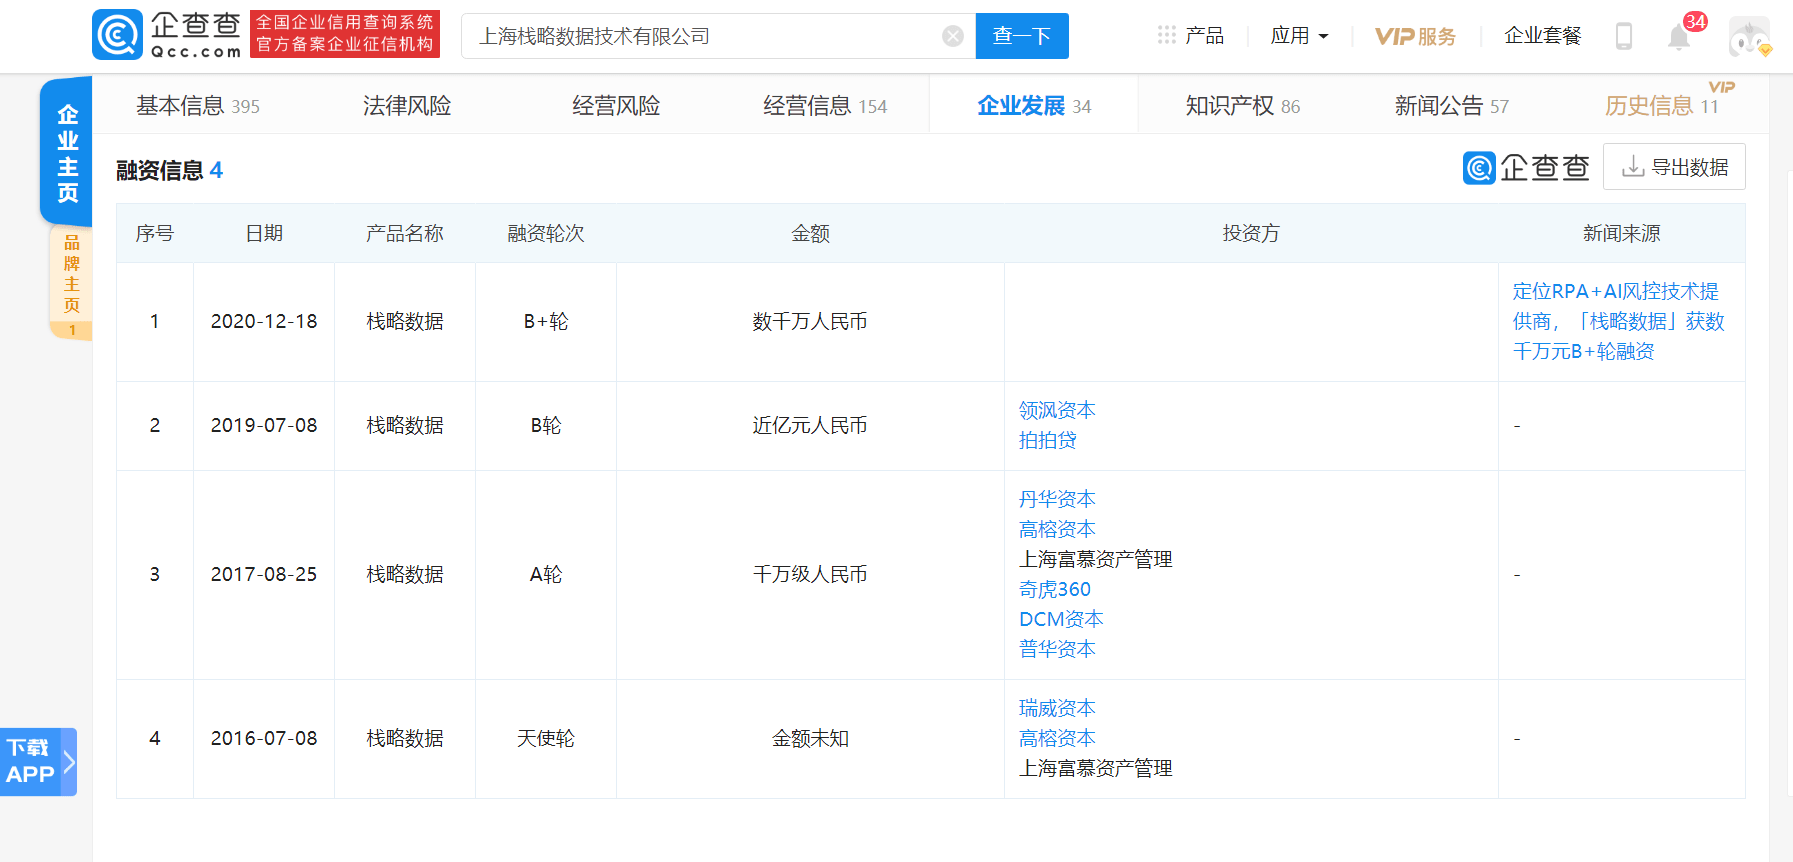Image resolution: width=1793 pixels, height=862 pixels.
Task: Open the mobile phone app icon
Action: click(x=1624, y=36)
